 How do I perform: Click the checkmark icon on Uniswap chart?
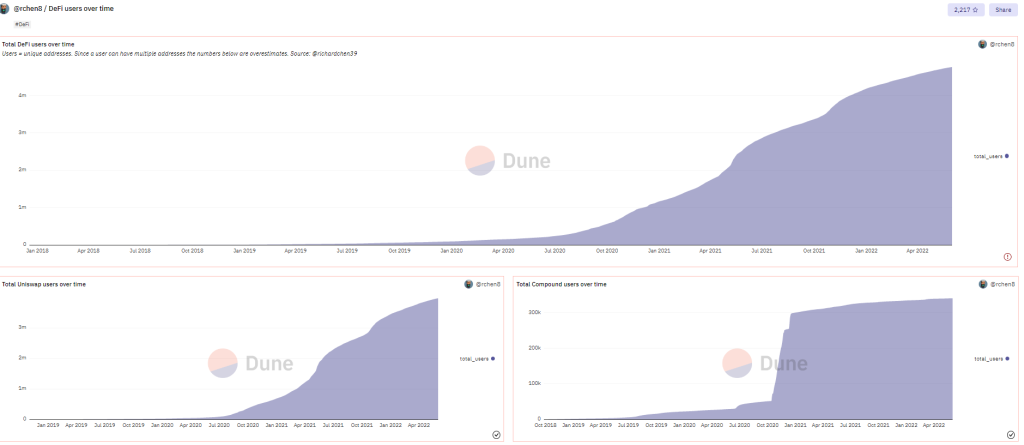pyautogui.click(x=496, y=434)
